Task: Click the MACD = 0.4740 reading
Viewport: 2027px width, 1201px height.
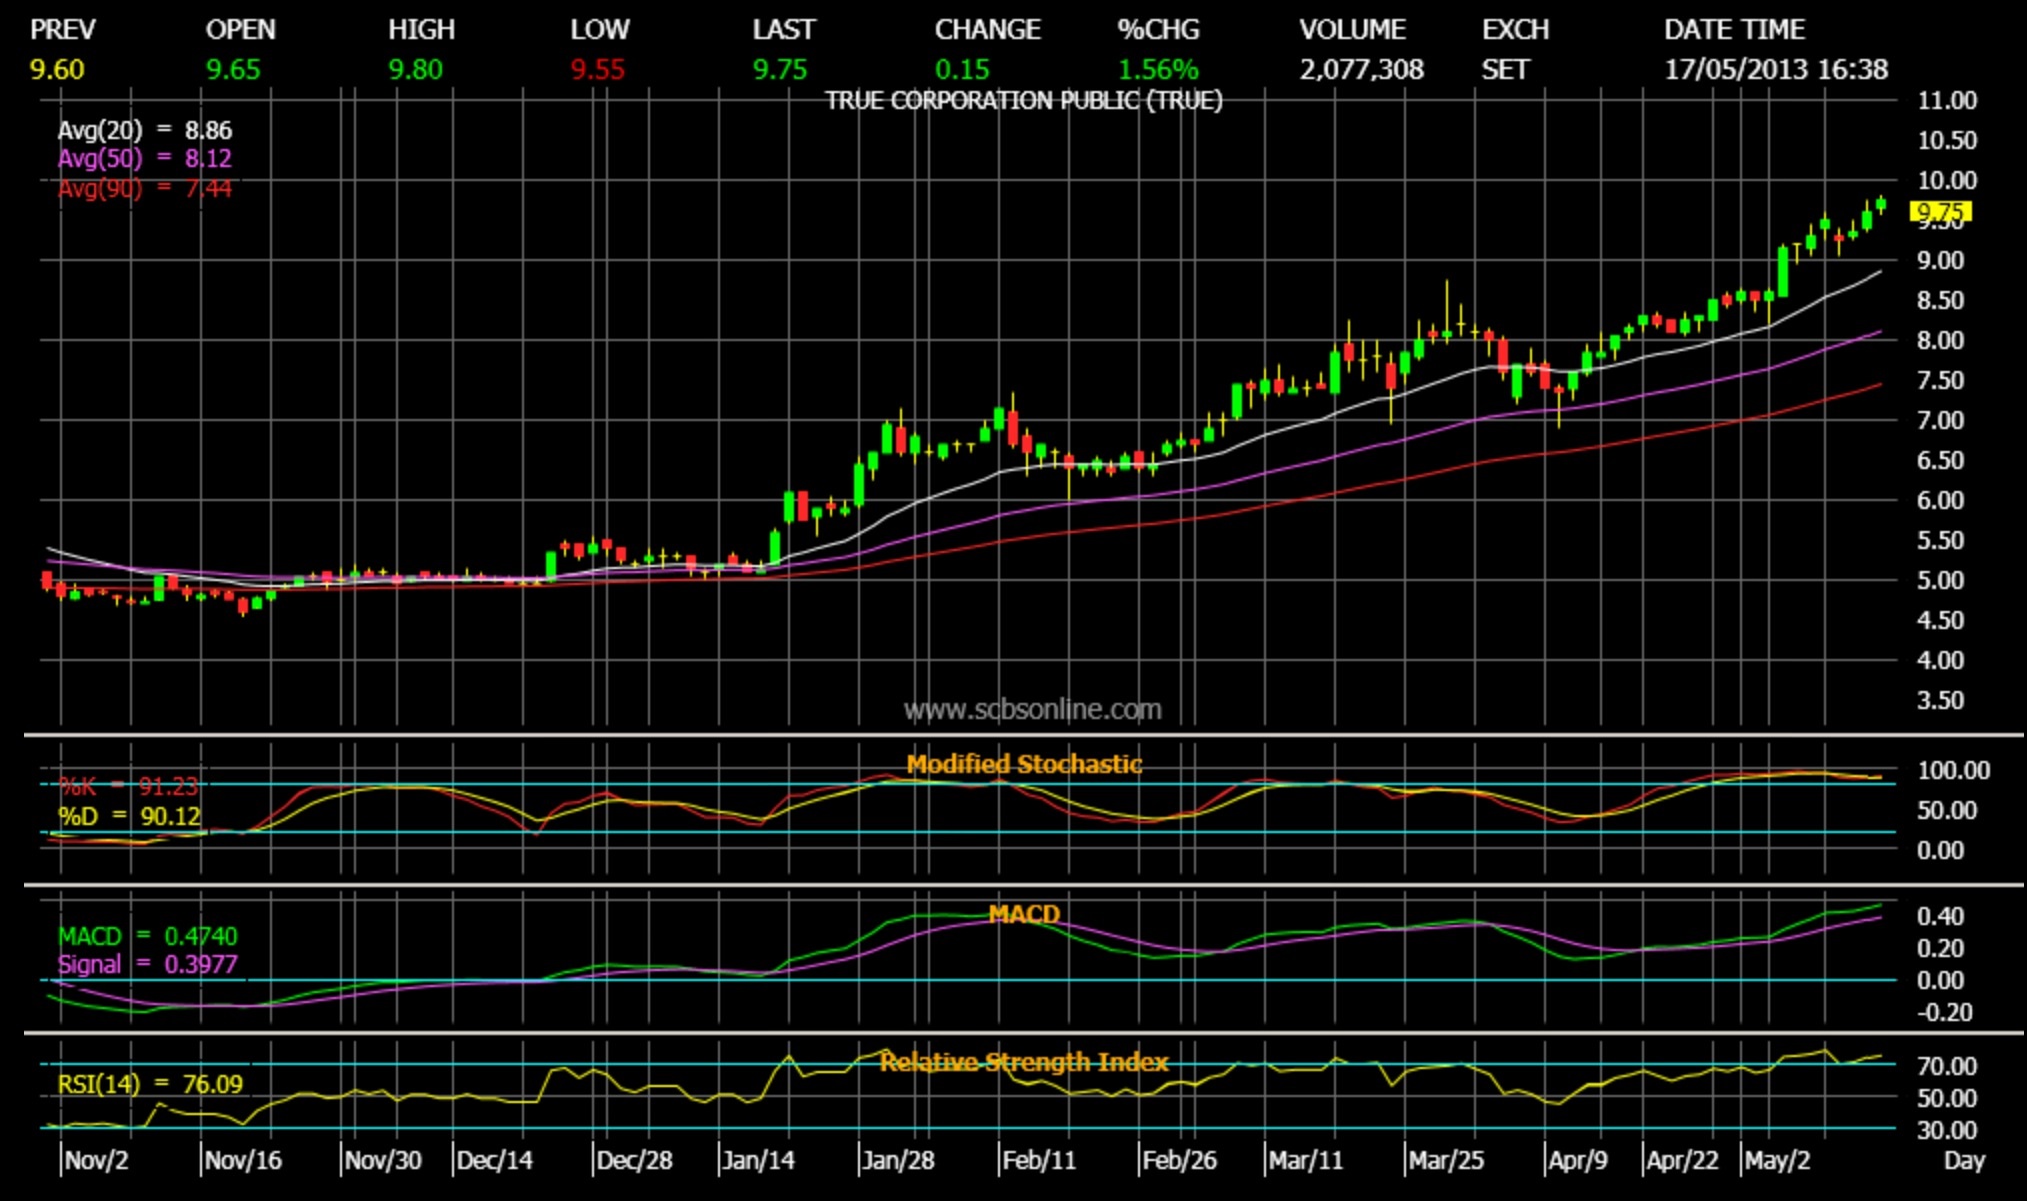Action: 148,936
